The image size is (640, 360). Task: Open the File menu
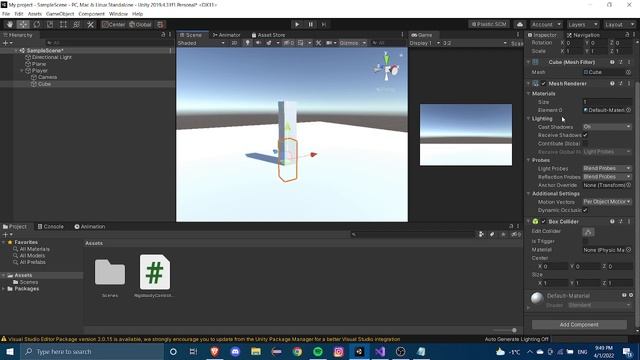point(6,14)
